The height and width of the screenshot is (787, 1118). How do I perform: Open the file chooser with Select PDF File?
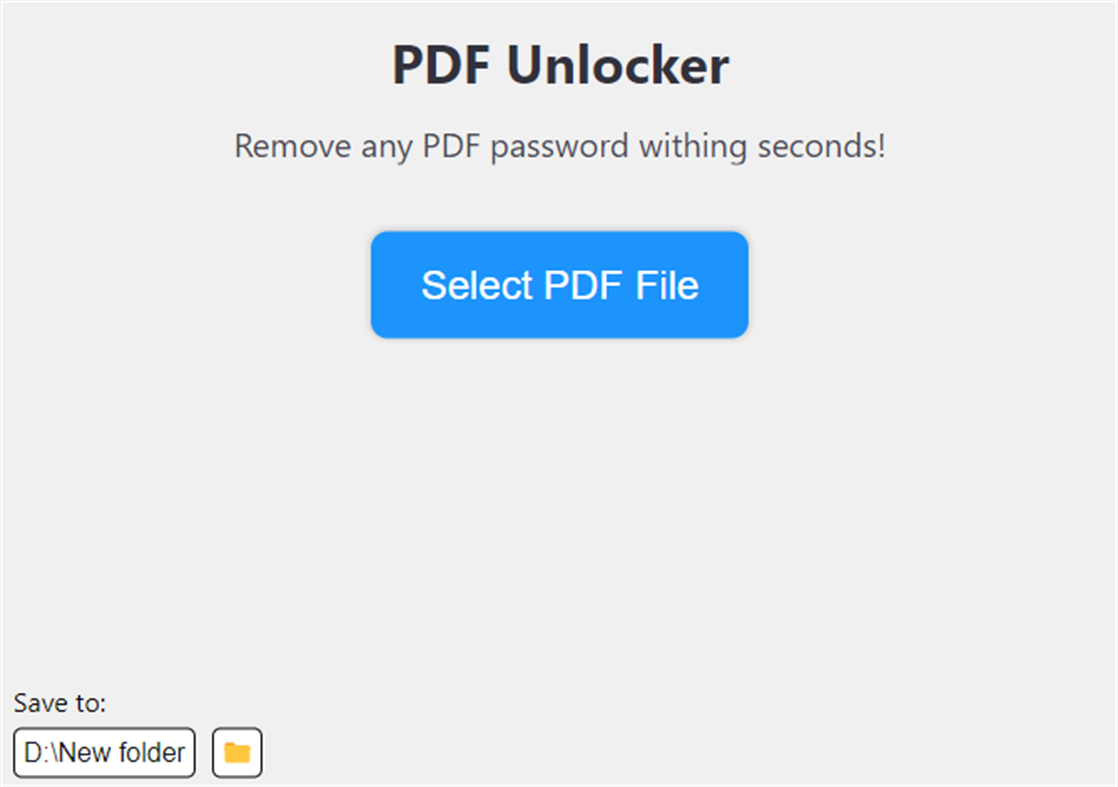(559, 285)
